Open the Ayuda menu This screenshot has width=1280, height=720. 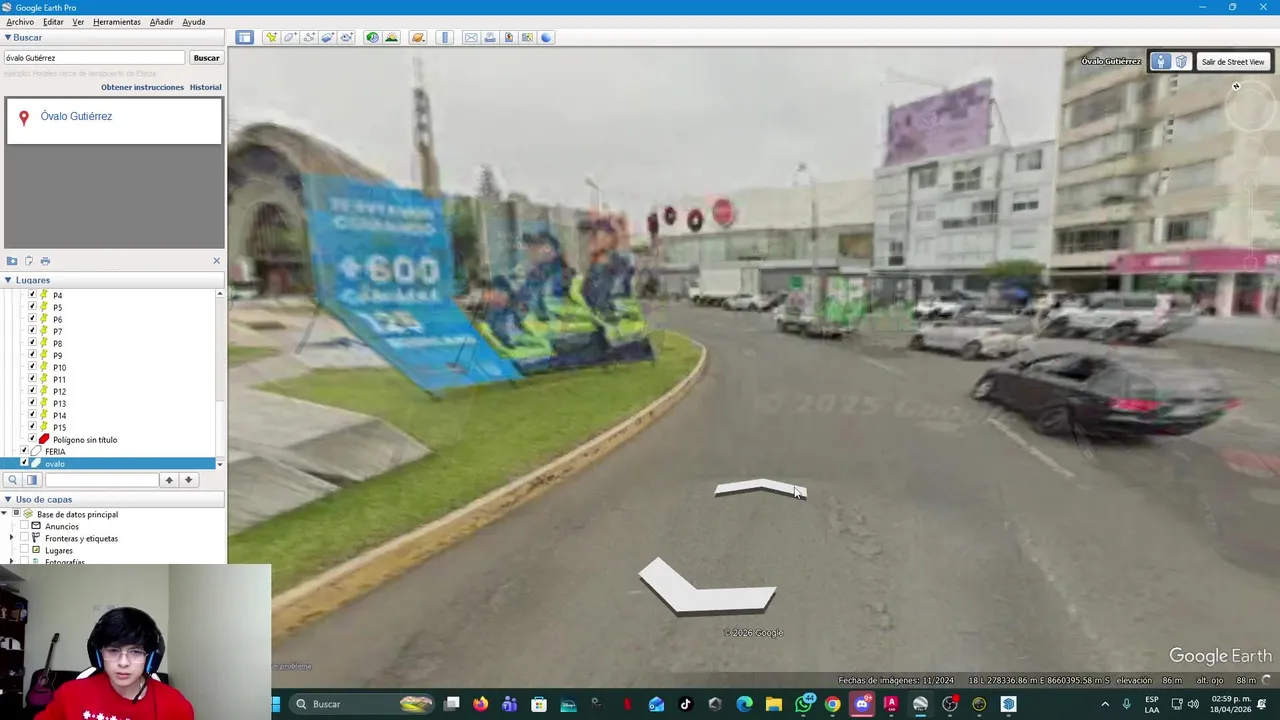[194, 22]
